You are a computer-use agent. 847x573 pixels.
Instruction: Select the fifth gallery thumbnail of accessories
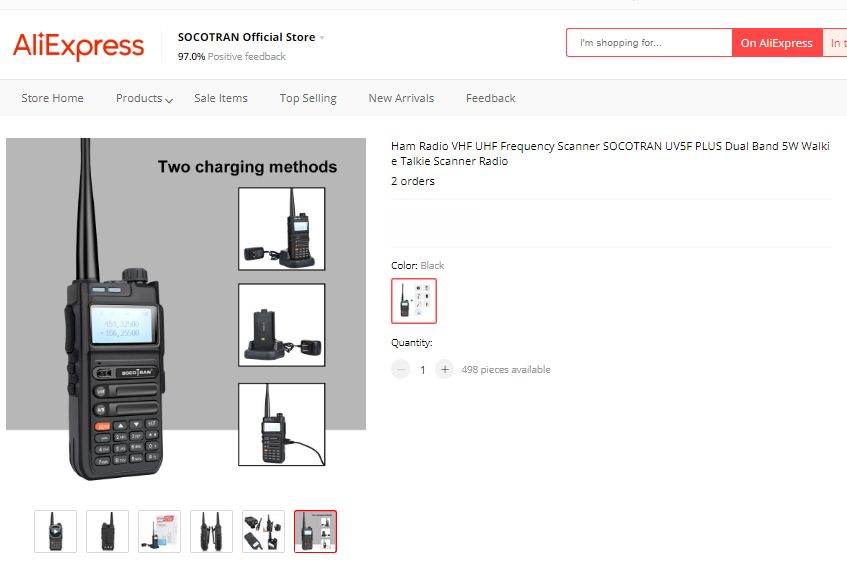(263, 531)
